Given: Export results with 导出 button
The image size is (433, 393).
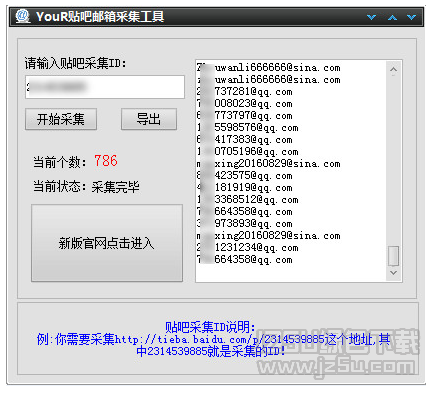Looking at the screenshot, I should [x=149, y=119].
